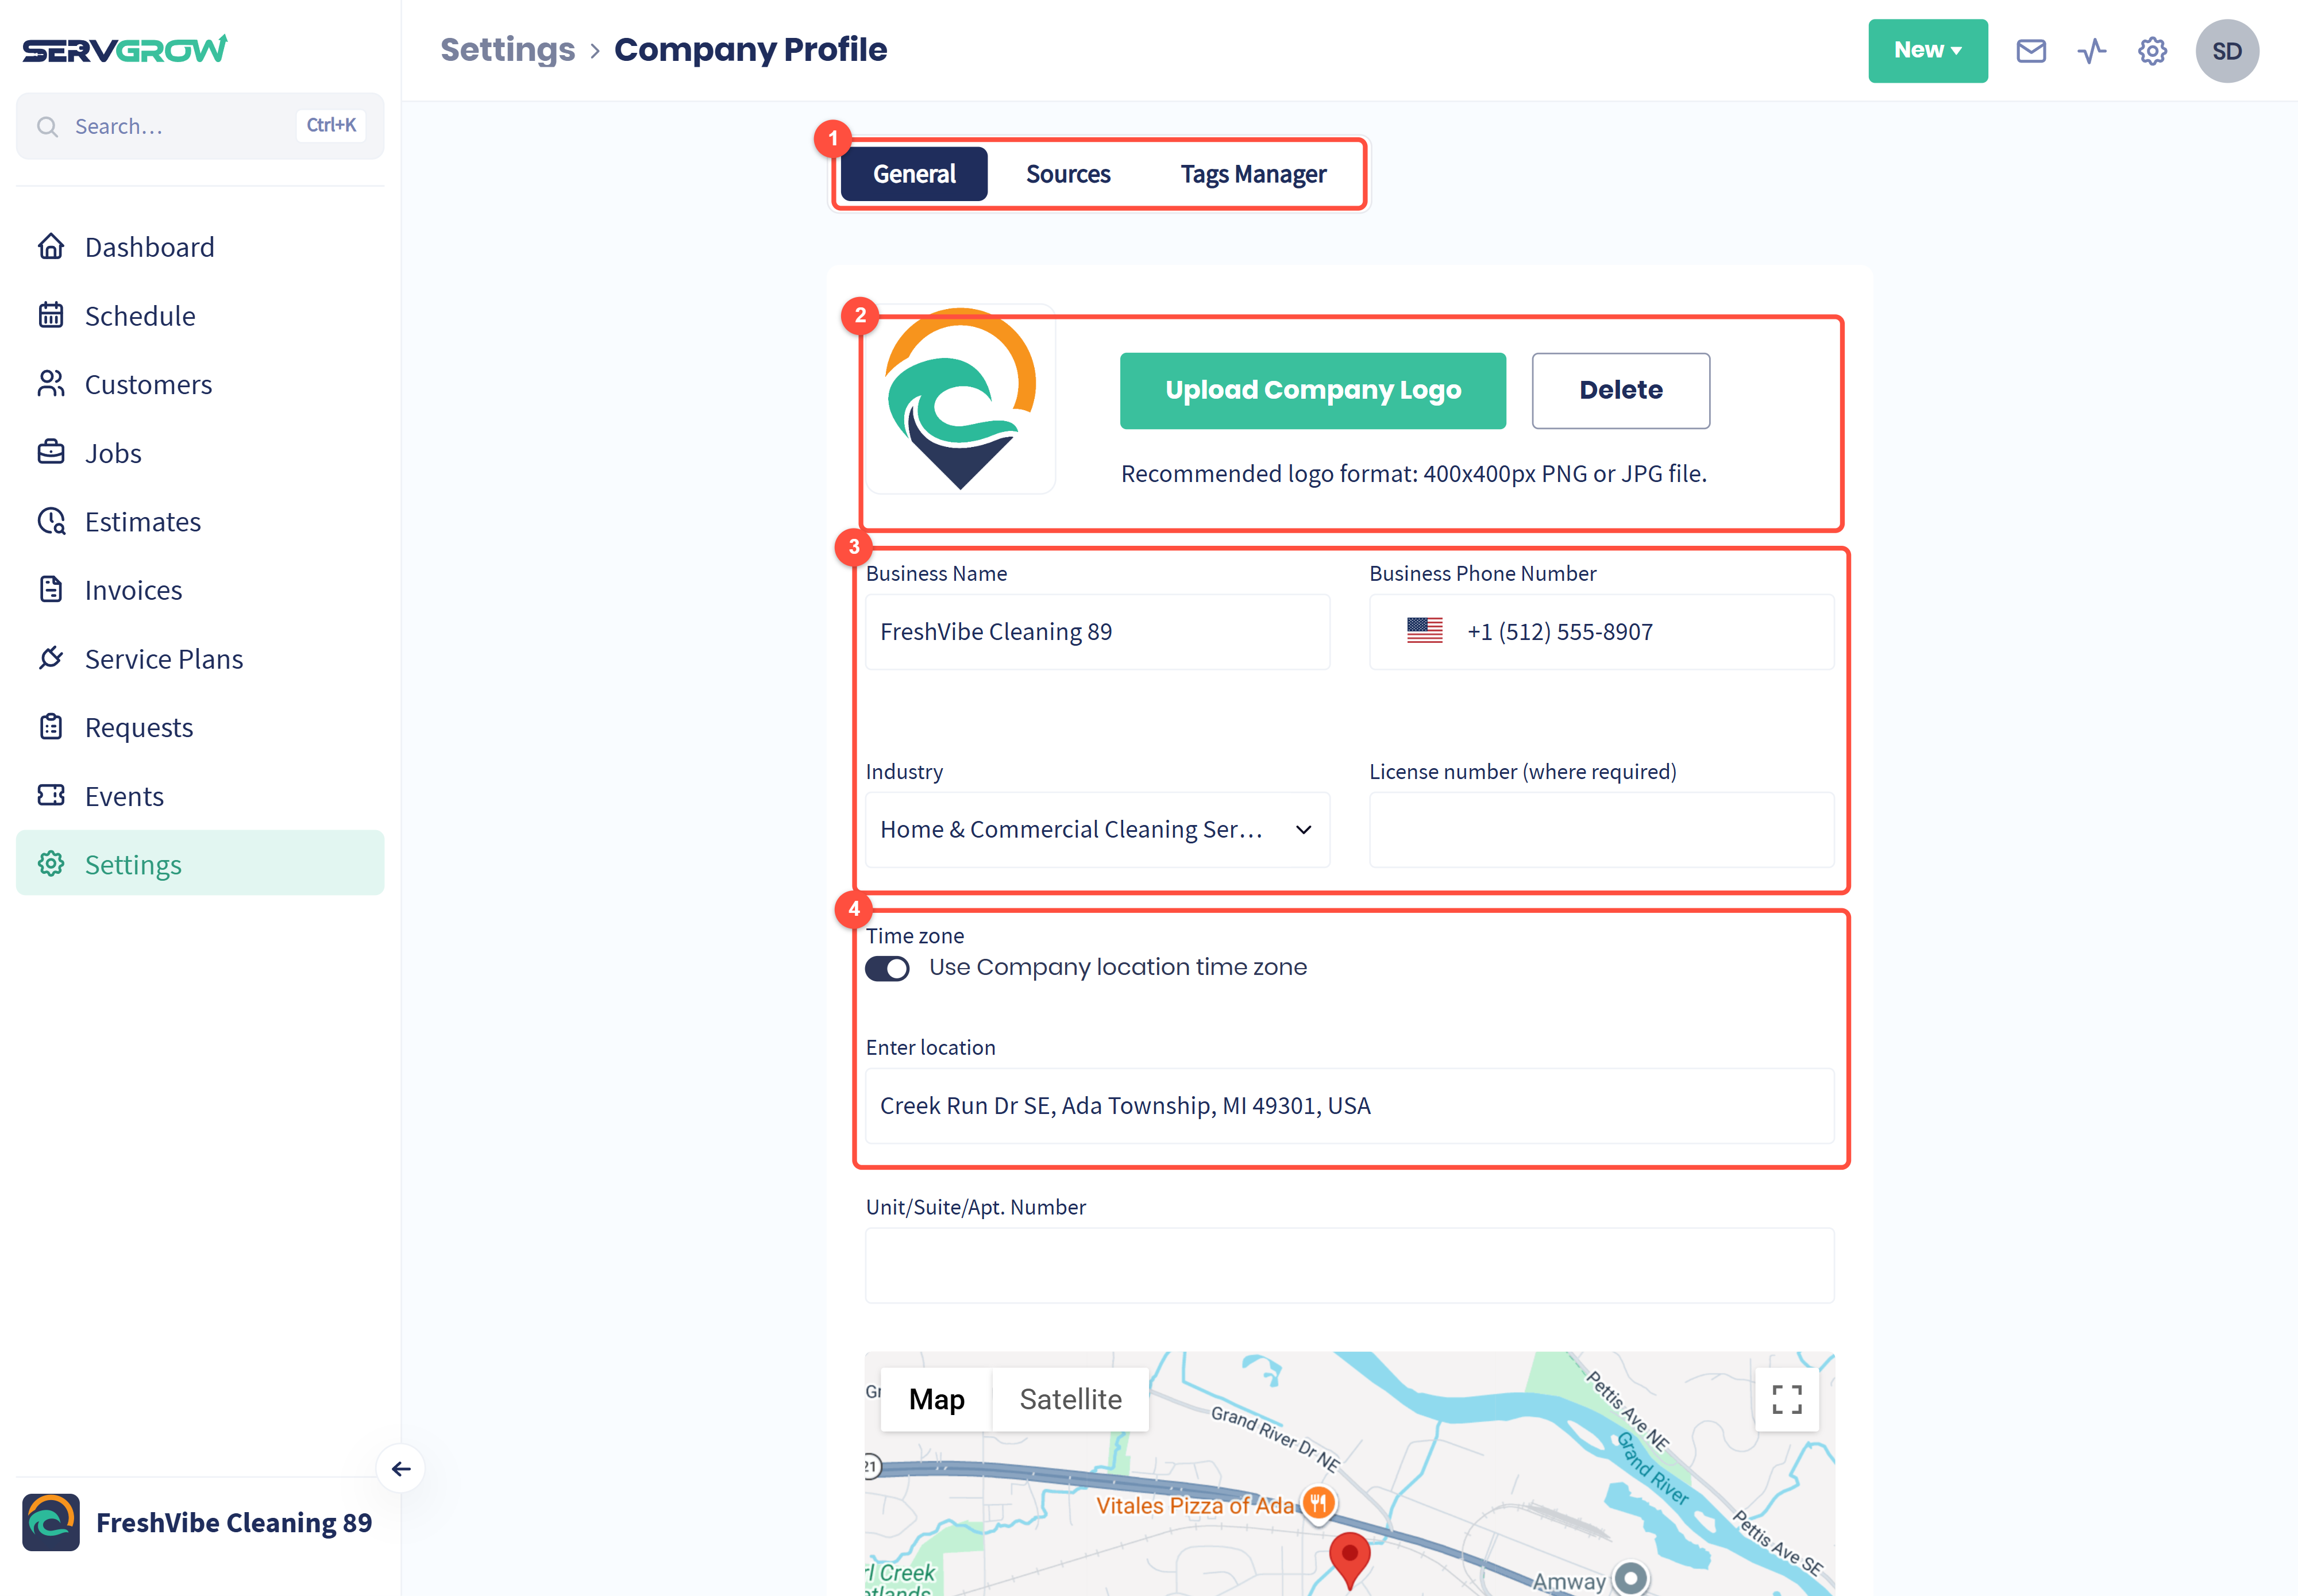Open the phone country flag selector
The height and width of the screenshot is (1596, 2298).
point(1424,631)
